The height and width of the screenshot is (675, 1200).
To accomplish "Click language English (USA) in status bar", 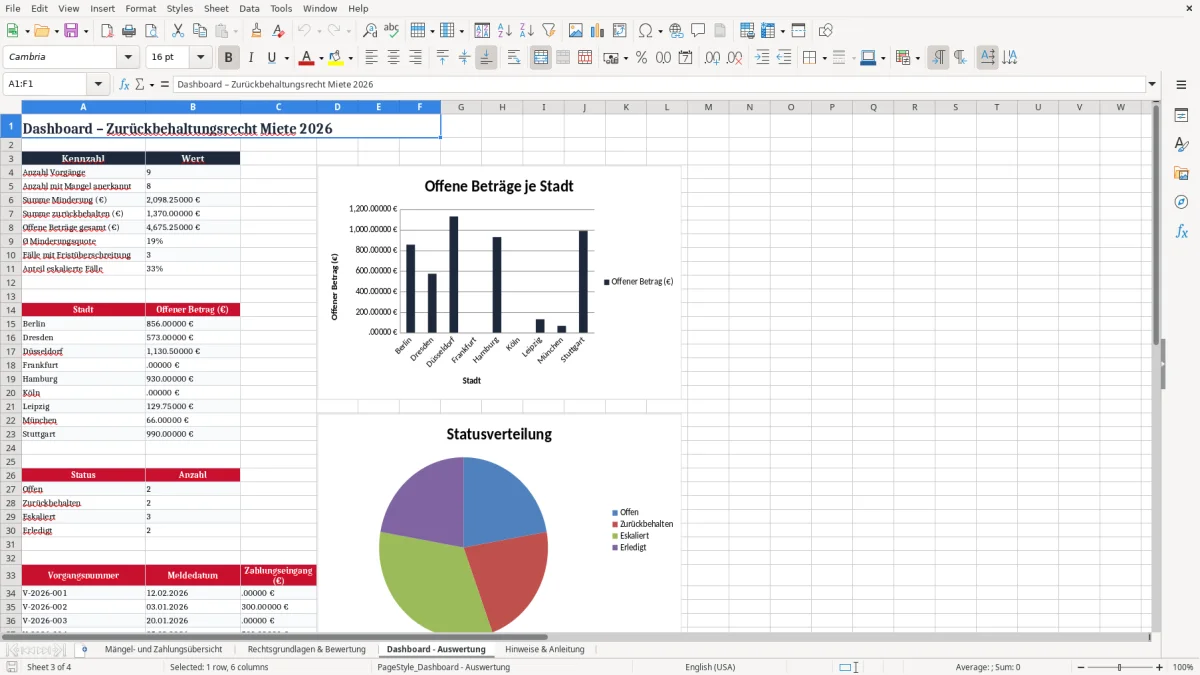I will click(x=709, y=667).
